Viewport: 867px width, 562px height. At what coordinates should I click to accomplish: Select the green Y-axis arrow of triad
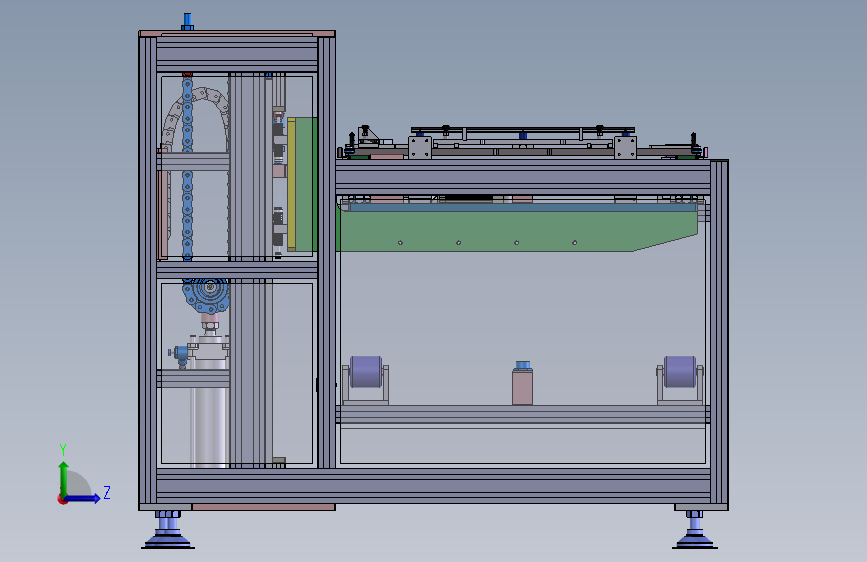pyautogui.click(x=64, y=478)
